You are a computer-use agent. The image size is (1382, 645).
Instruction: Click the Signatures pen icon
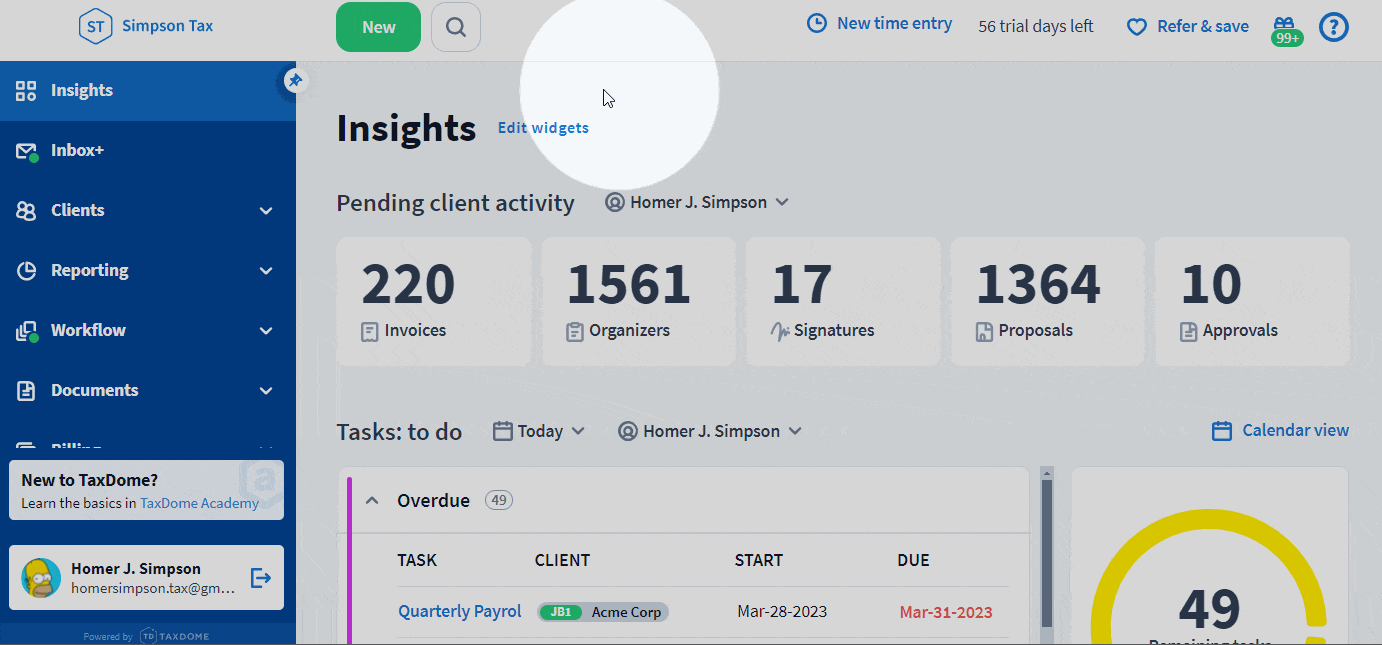tap(780, 331)
